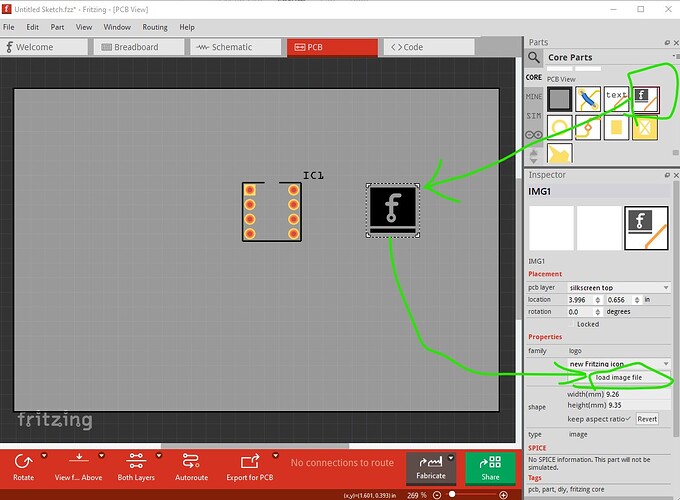Adjust the zoom slider handle
This screenshot has width=680, height=500.
click(452, 494)
